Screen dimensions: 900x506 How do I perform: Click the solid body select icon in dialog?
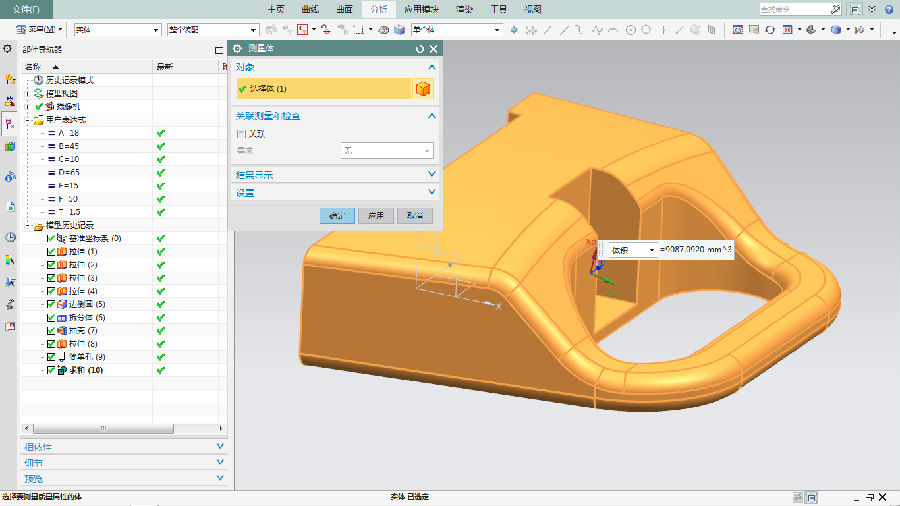point(423,89)
